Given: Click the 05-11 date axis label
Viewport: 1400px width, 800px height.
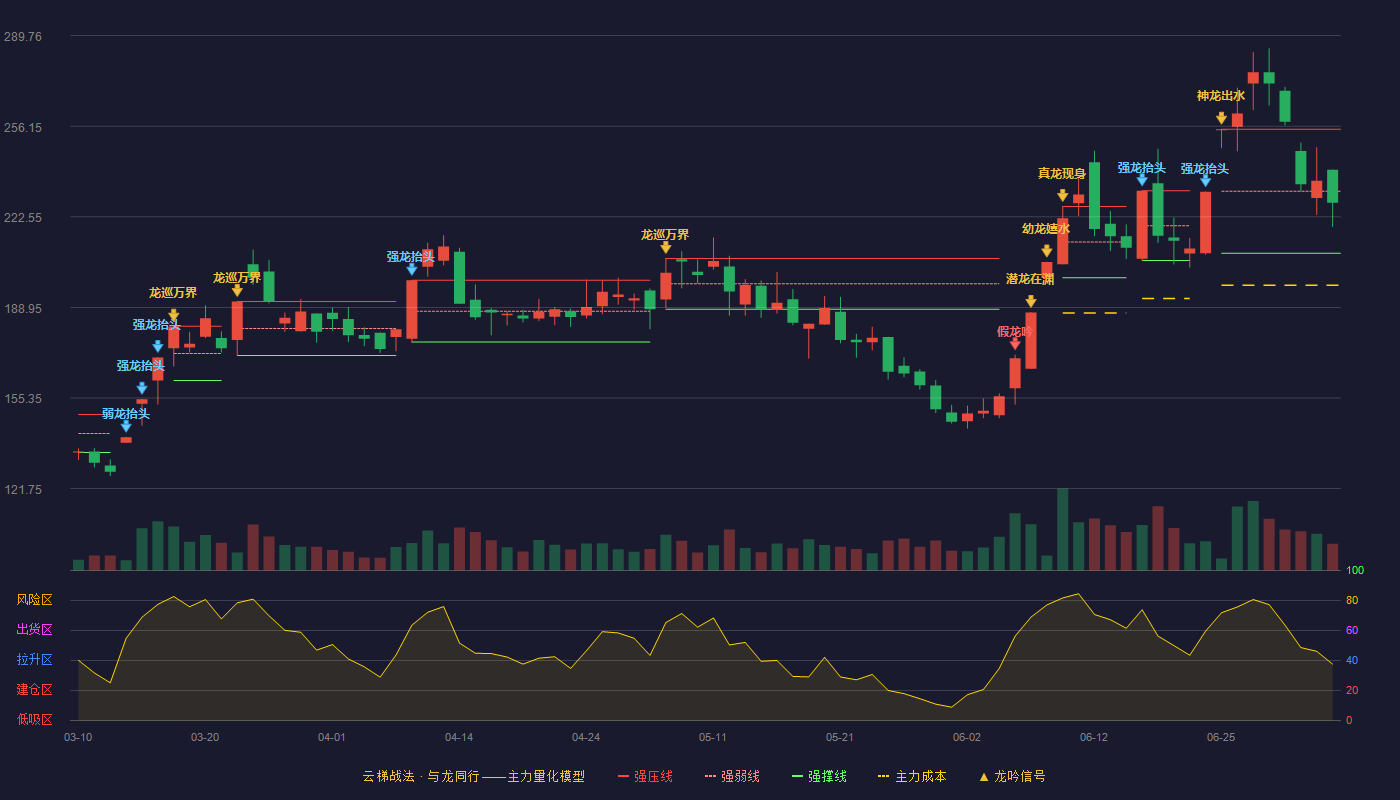Looking at the screenshot, I should pos(713,737).
